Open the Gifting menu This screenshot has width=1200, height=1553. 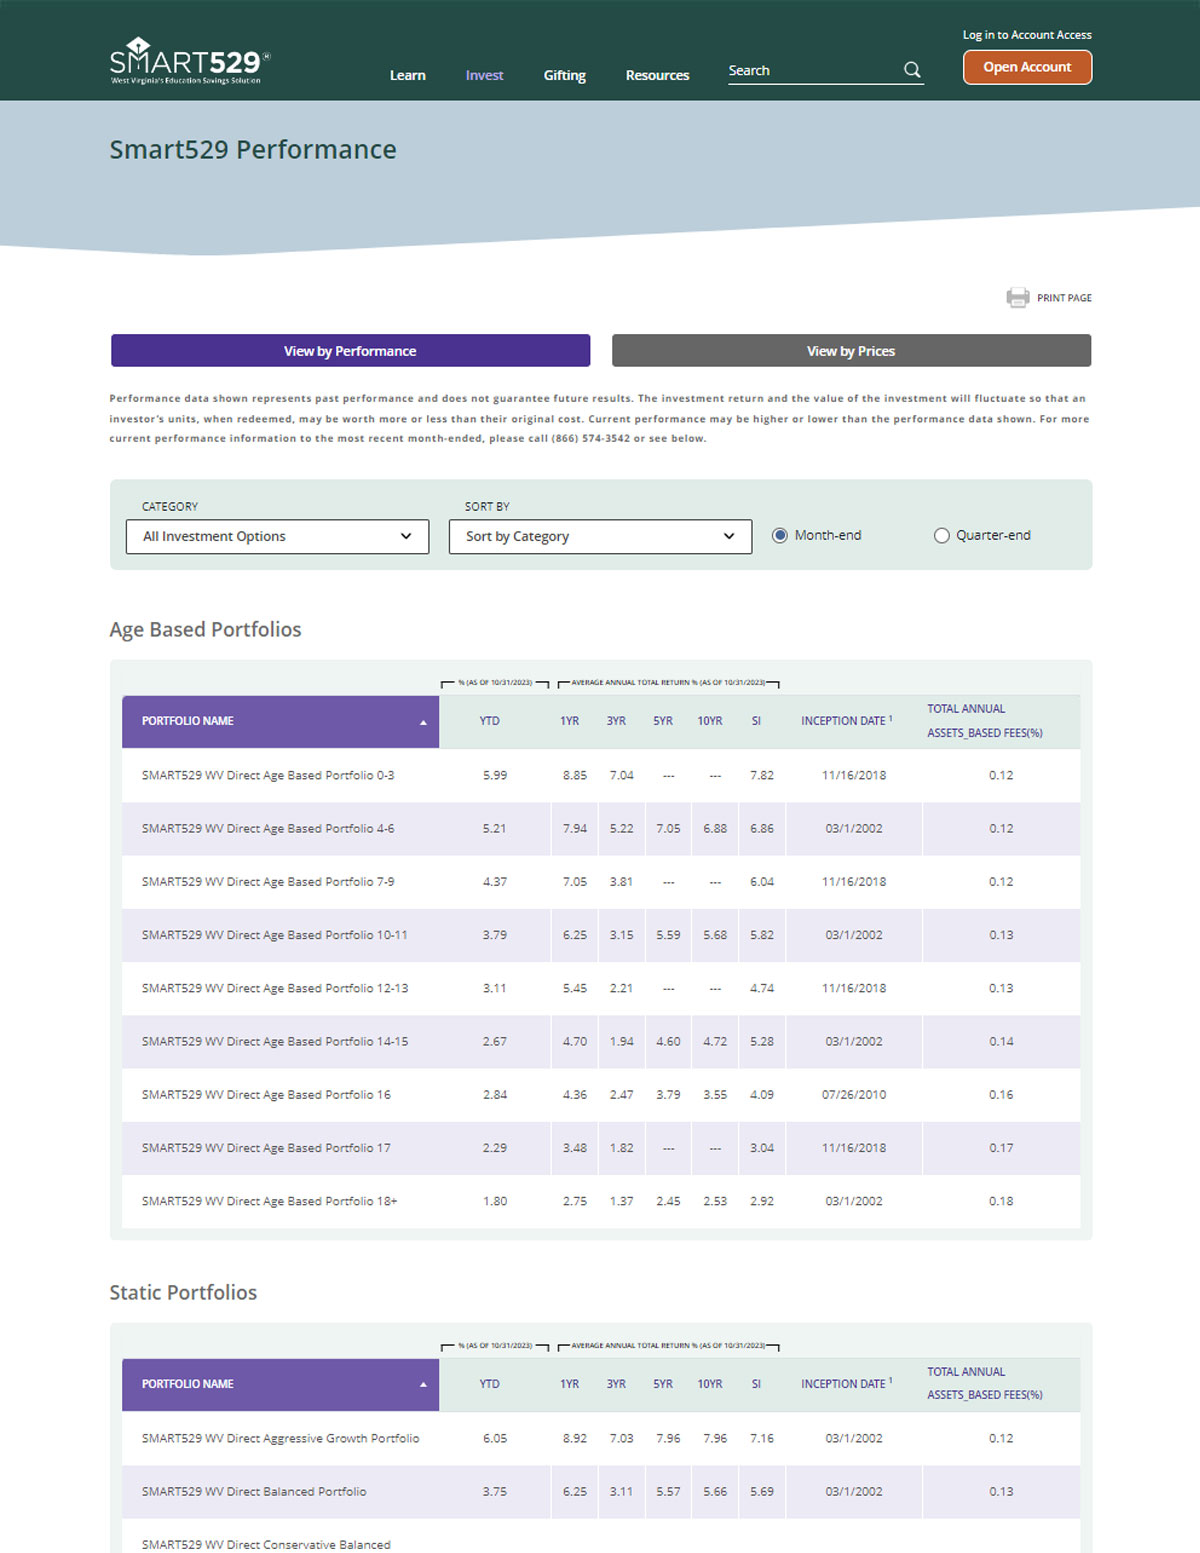pos(564,75)
